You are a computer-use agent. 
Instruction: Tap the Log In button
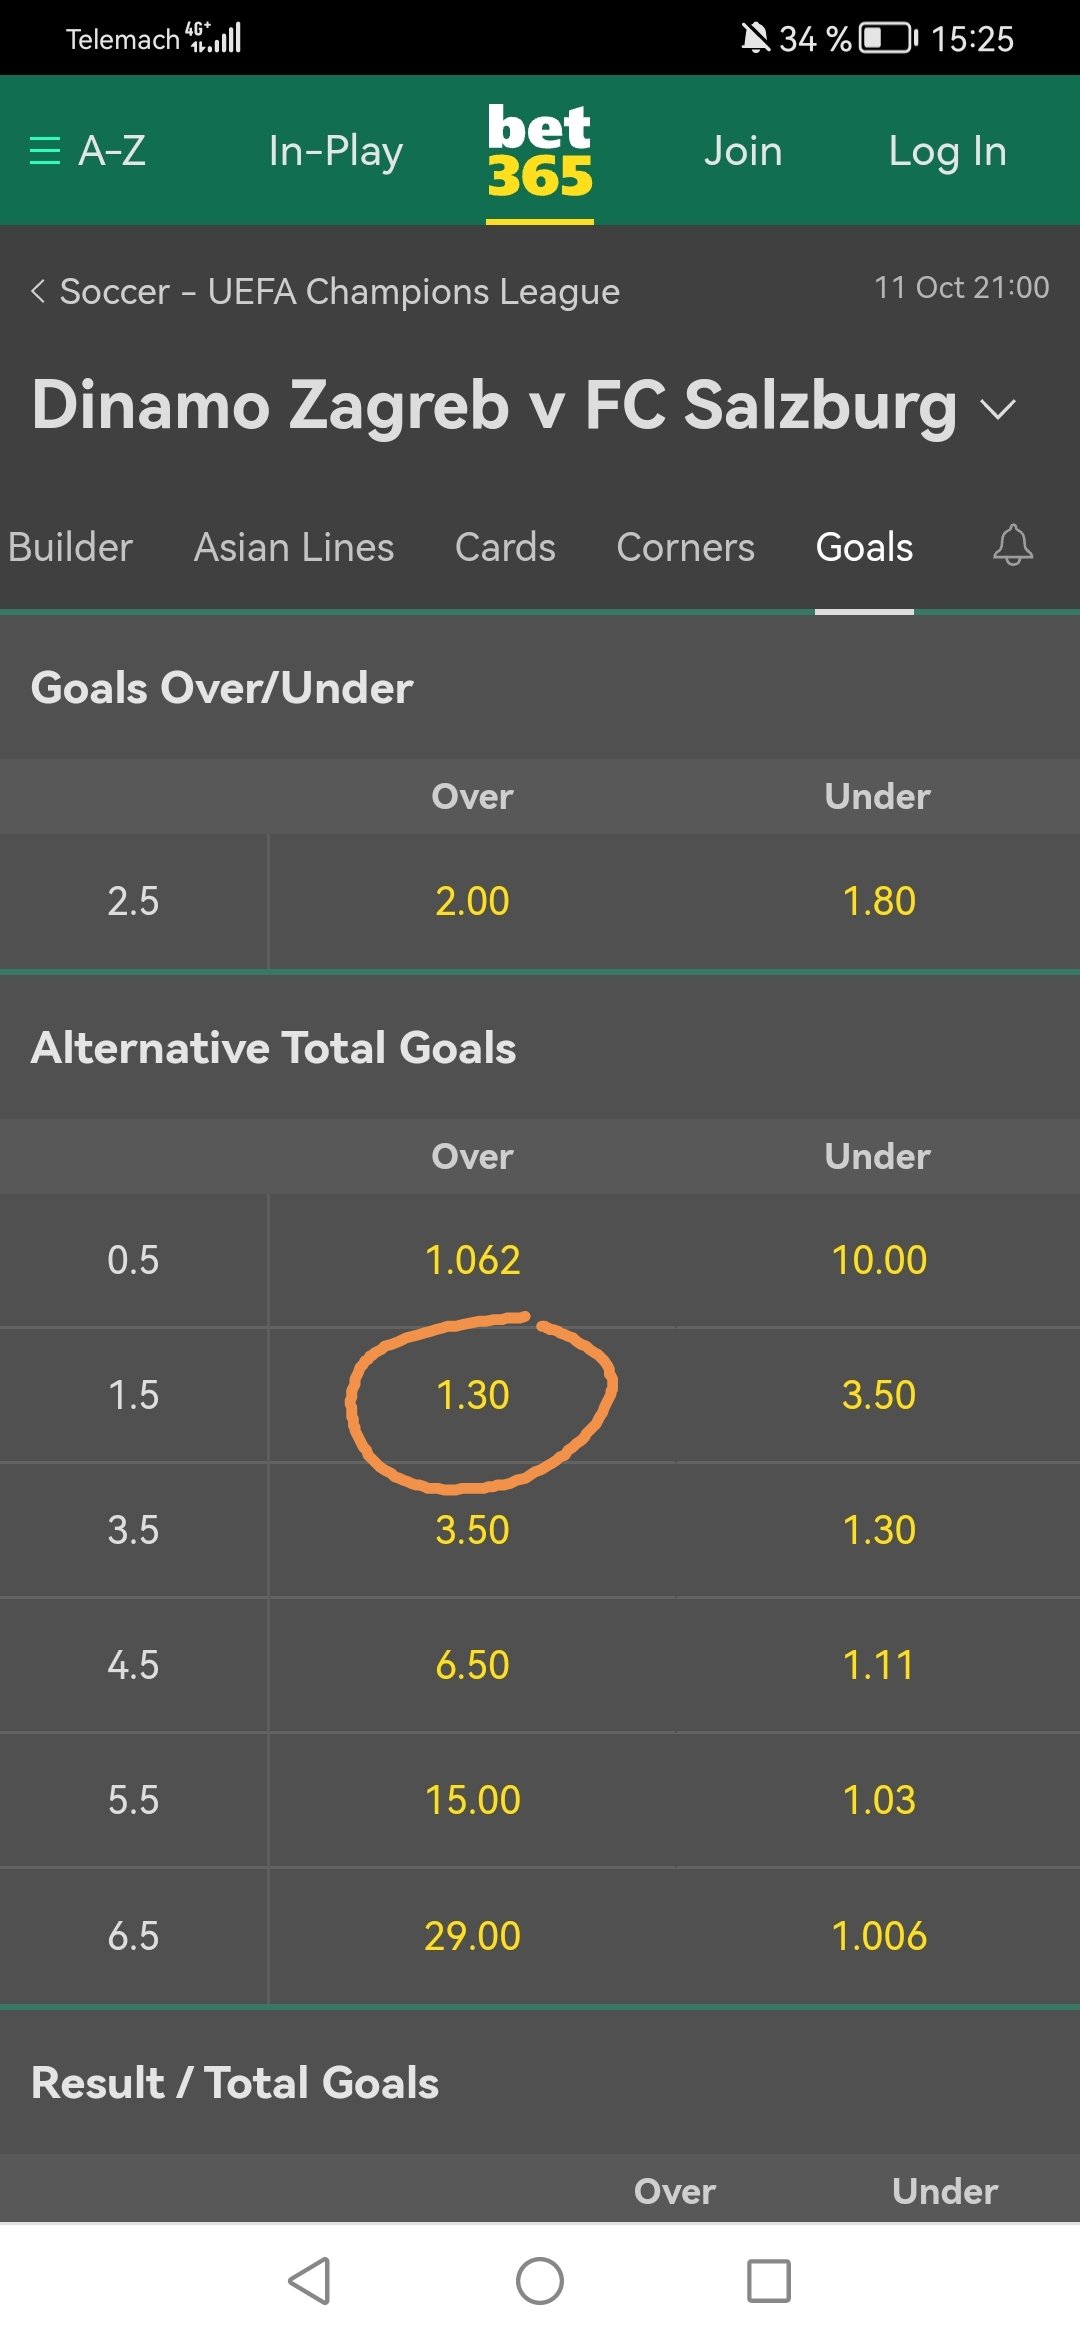click(x=947, y=151)
